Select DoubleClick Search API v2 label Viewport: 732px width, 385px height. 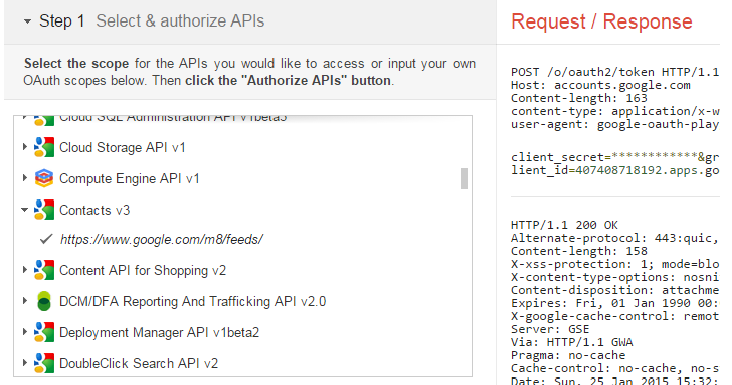pos(139,364)
